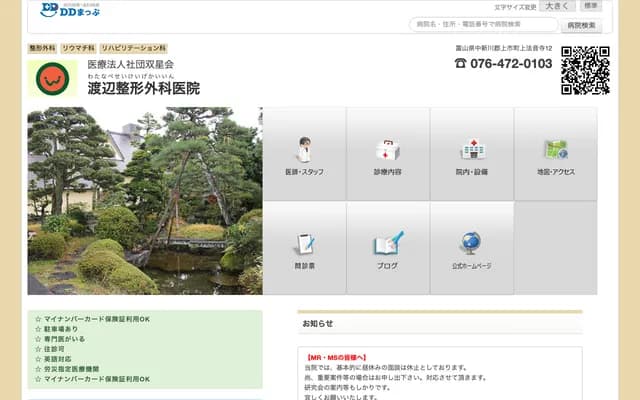Click the clinic name 渡辺整形外科医院

(144, 89)
